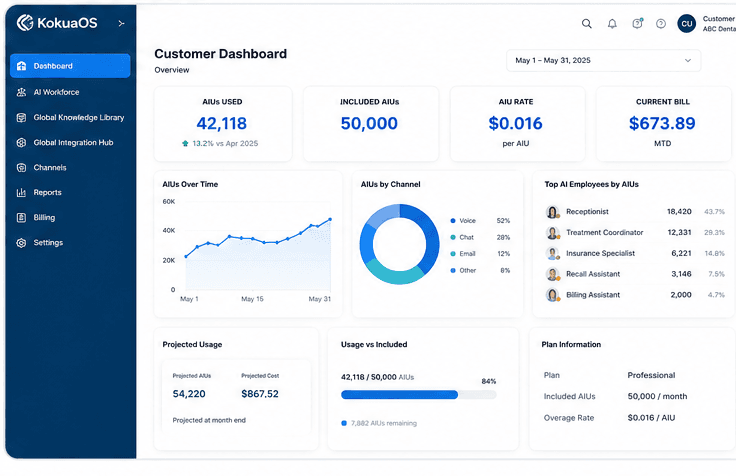Click the Usage vs Included progress bar
Viewport: 736px width, 476px height.
(x=418, y=395)
